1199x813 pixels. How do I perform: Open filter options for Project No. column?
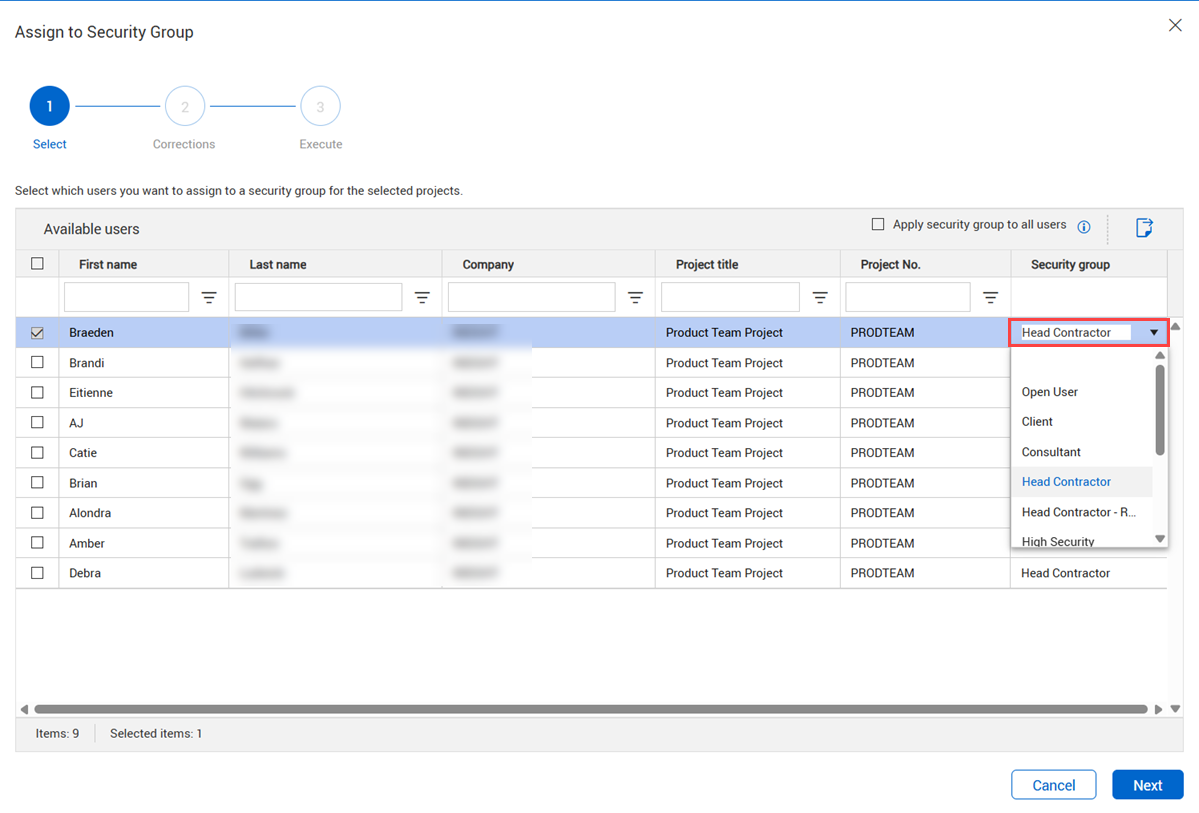[x=990, y=298]
